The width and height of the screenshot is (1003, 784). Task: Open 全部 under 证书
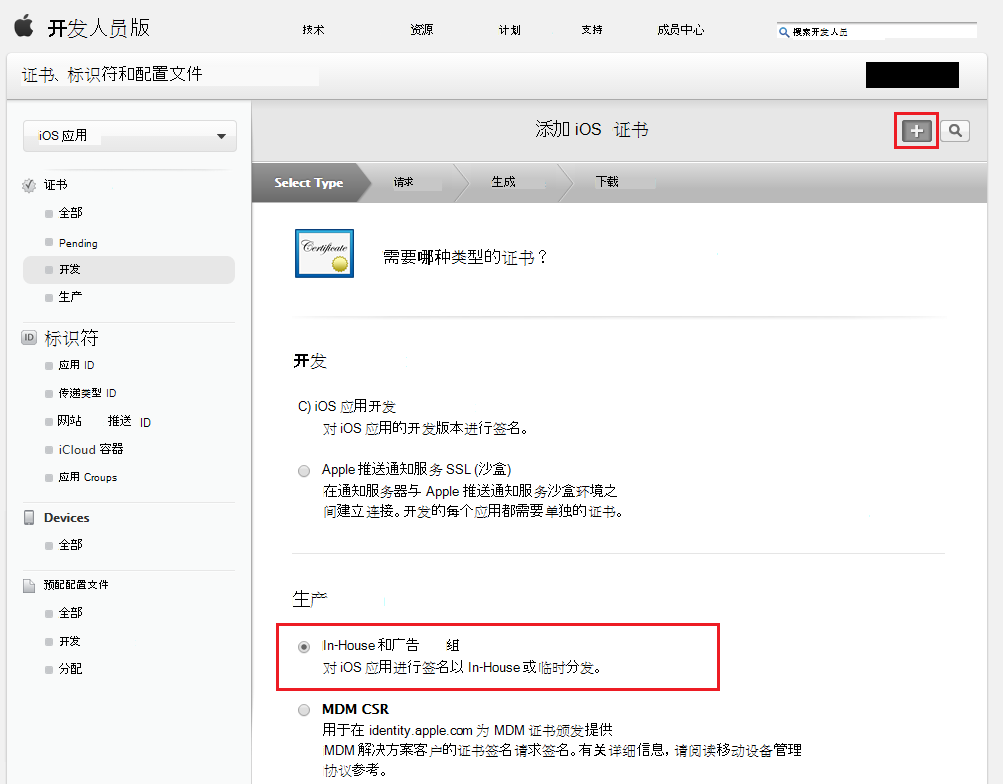(x=70, y=213)
